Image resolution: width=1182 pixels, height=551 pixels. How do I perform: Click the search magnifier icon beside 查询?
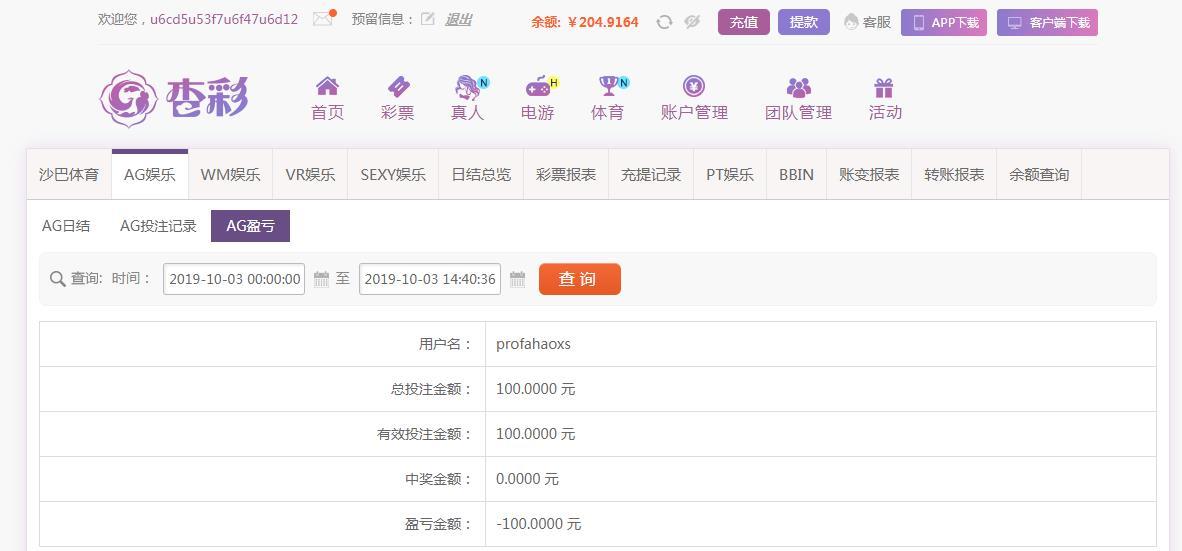pos(57,279)
